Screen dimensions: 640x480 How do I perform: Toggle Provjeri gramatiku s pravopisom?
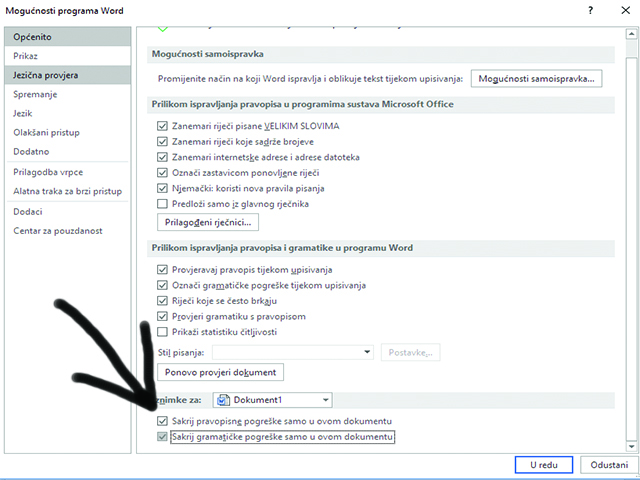click(162, 316)
